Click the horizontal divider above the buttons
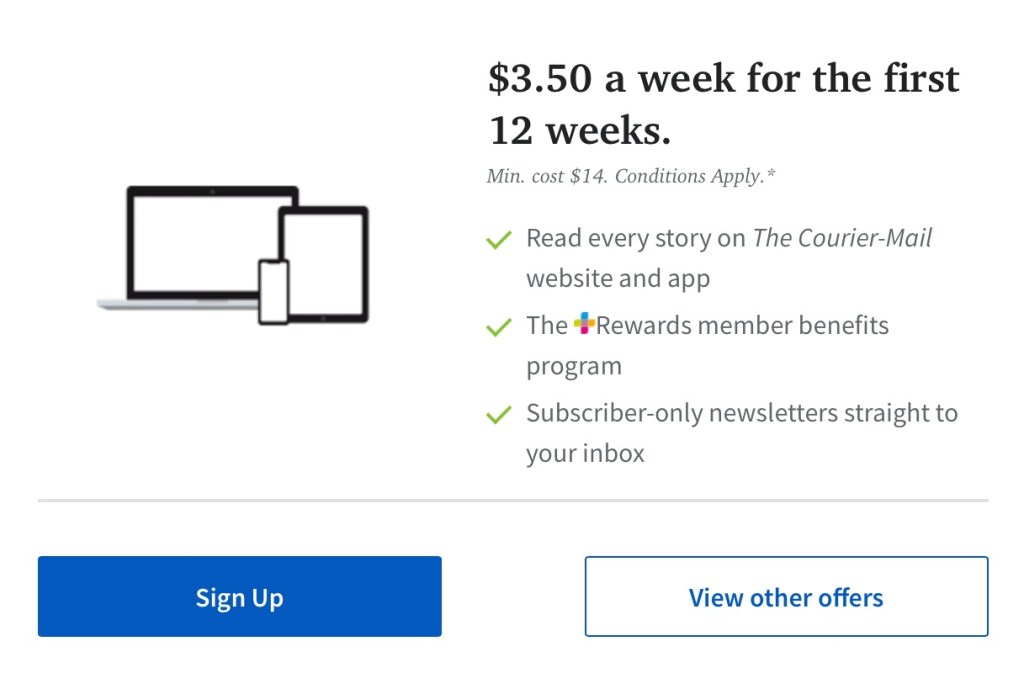1024x689 pixels. (x=512, y=499)
